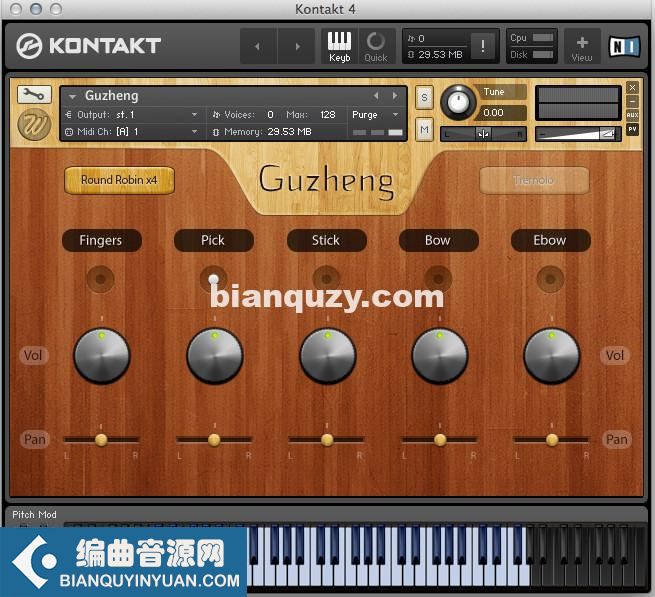Click the Tune value 0.00 field
The height and width of the screenshot is (597, 655).
tap(500, 113)
